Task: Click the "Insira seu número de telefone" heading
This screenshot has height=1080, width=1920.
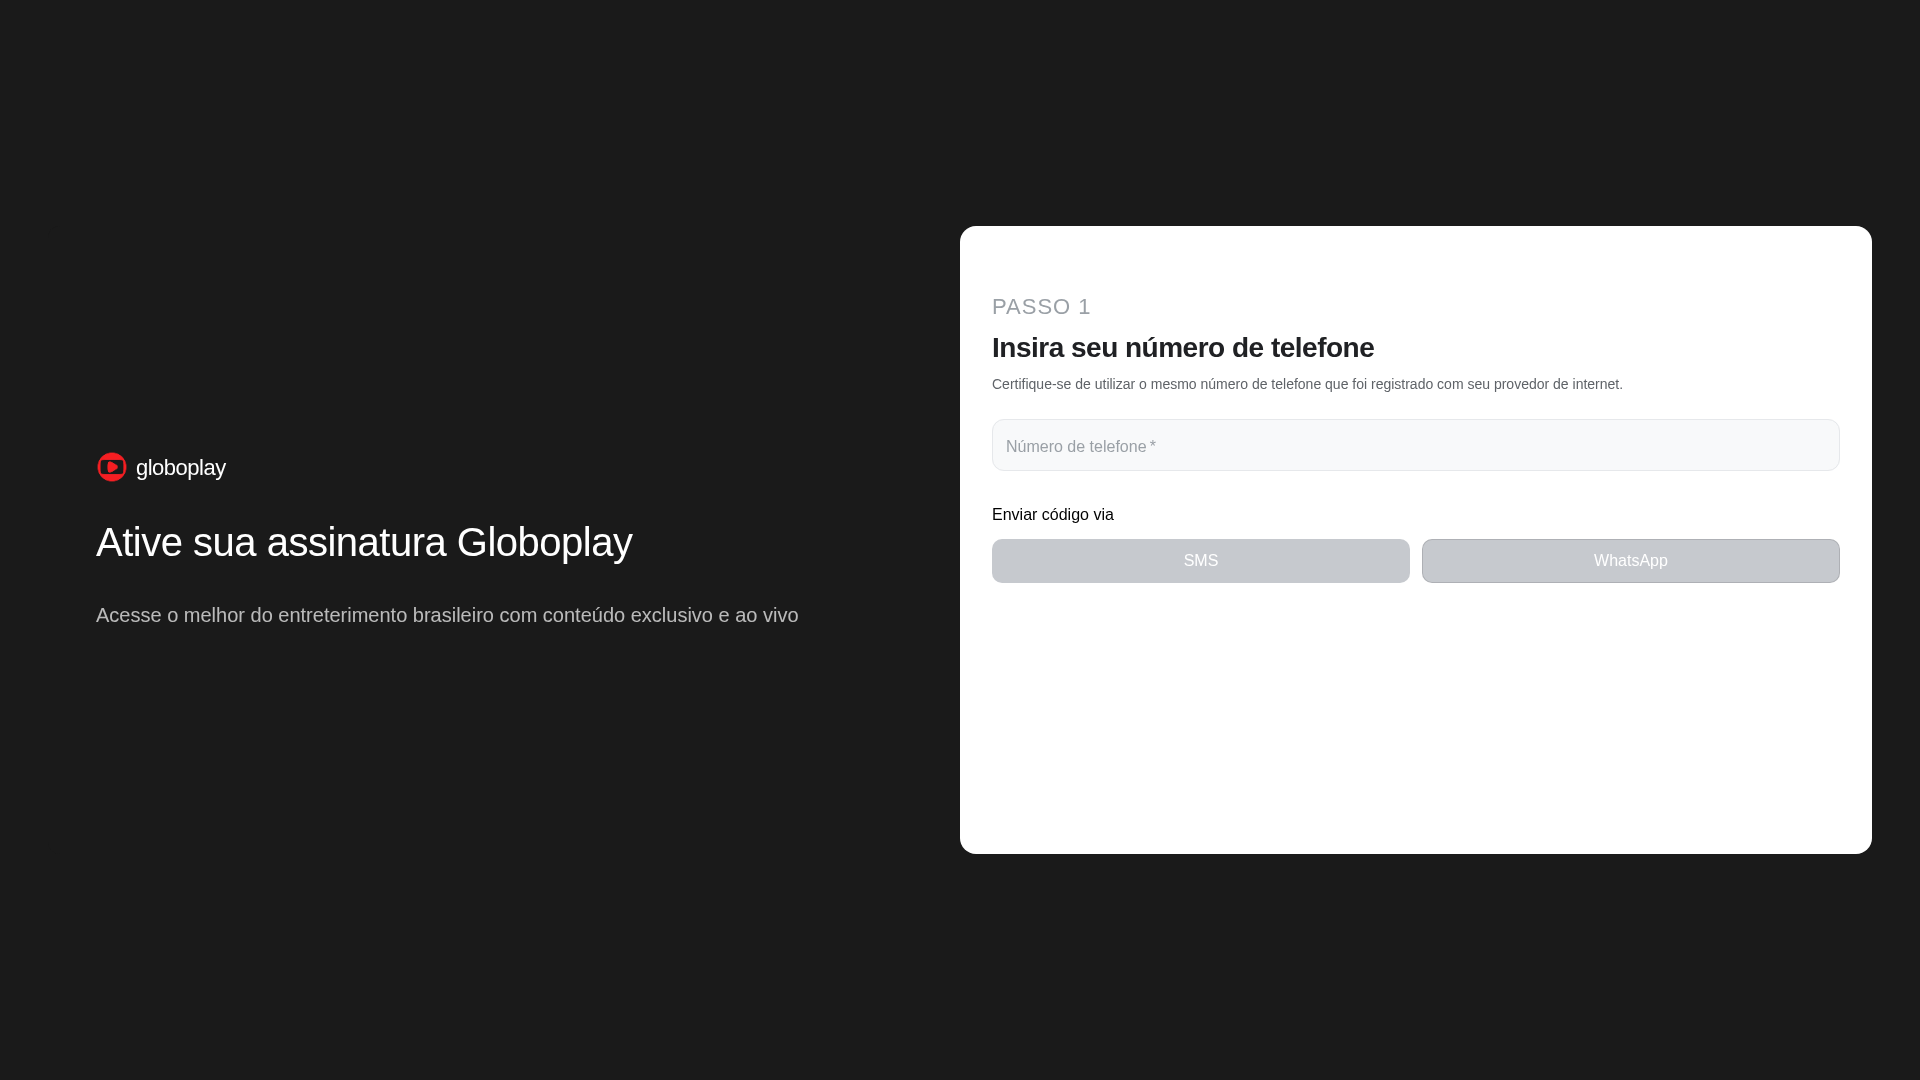Action: pos(1183,348)
